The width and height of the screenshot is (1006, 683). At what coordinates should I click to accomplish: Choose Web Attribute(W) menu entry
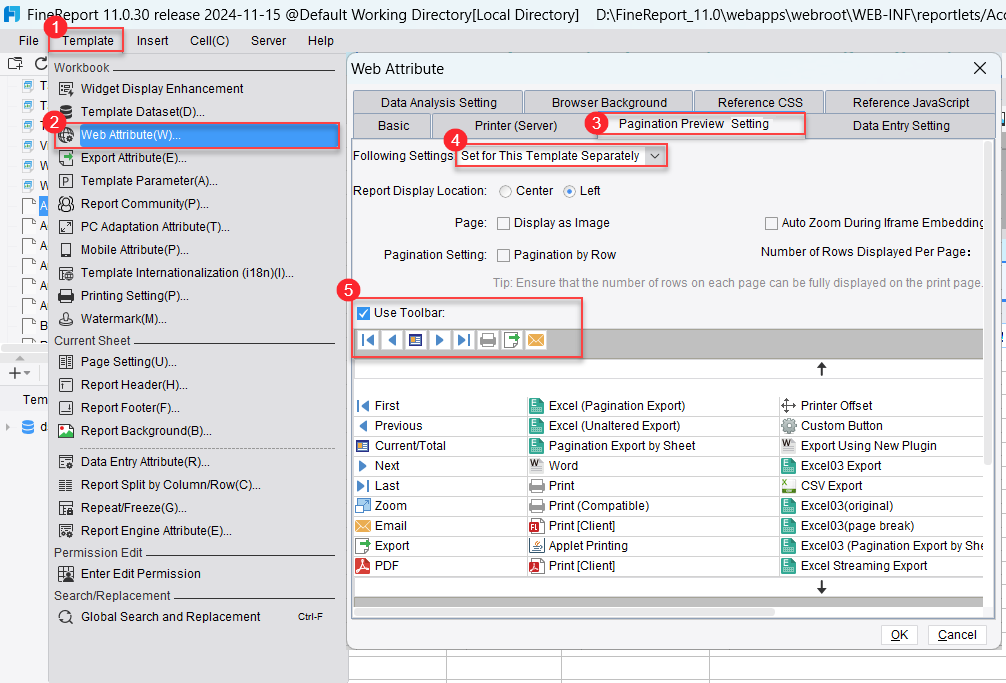[196, 135]
